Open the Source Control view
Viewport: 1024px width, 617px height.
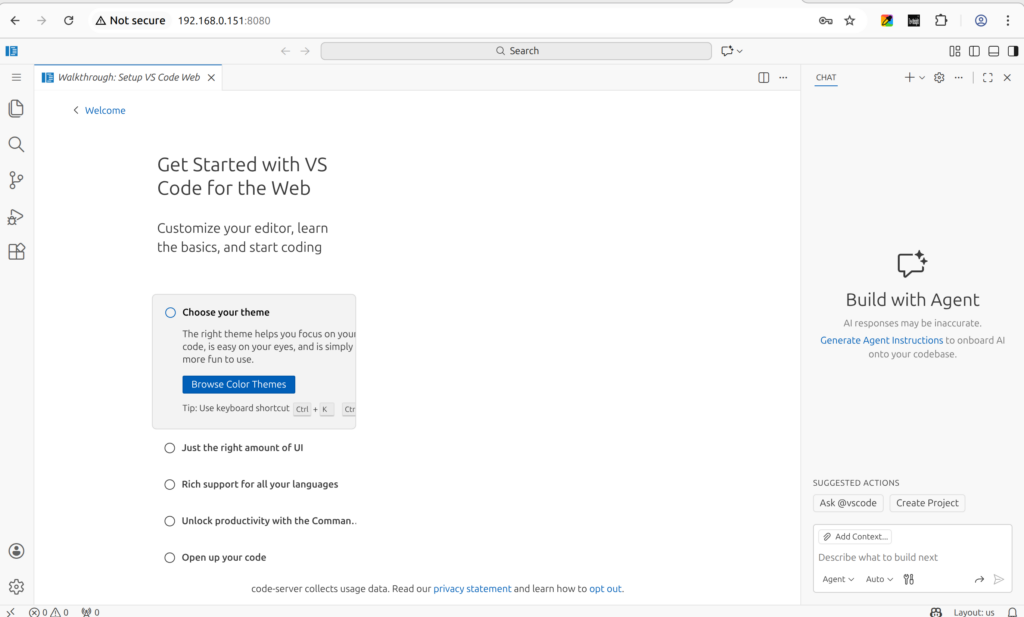click(16, 180)
